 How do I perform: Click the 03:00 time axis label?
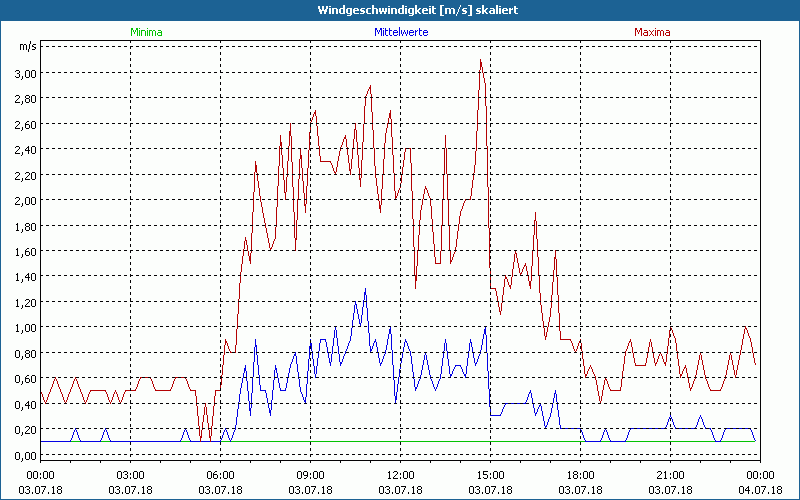(x=131, y=475)
